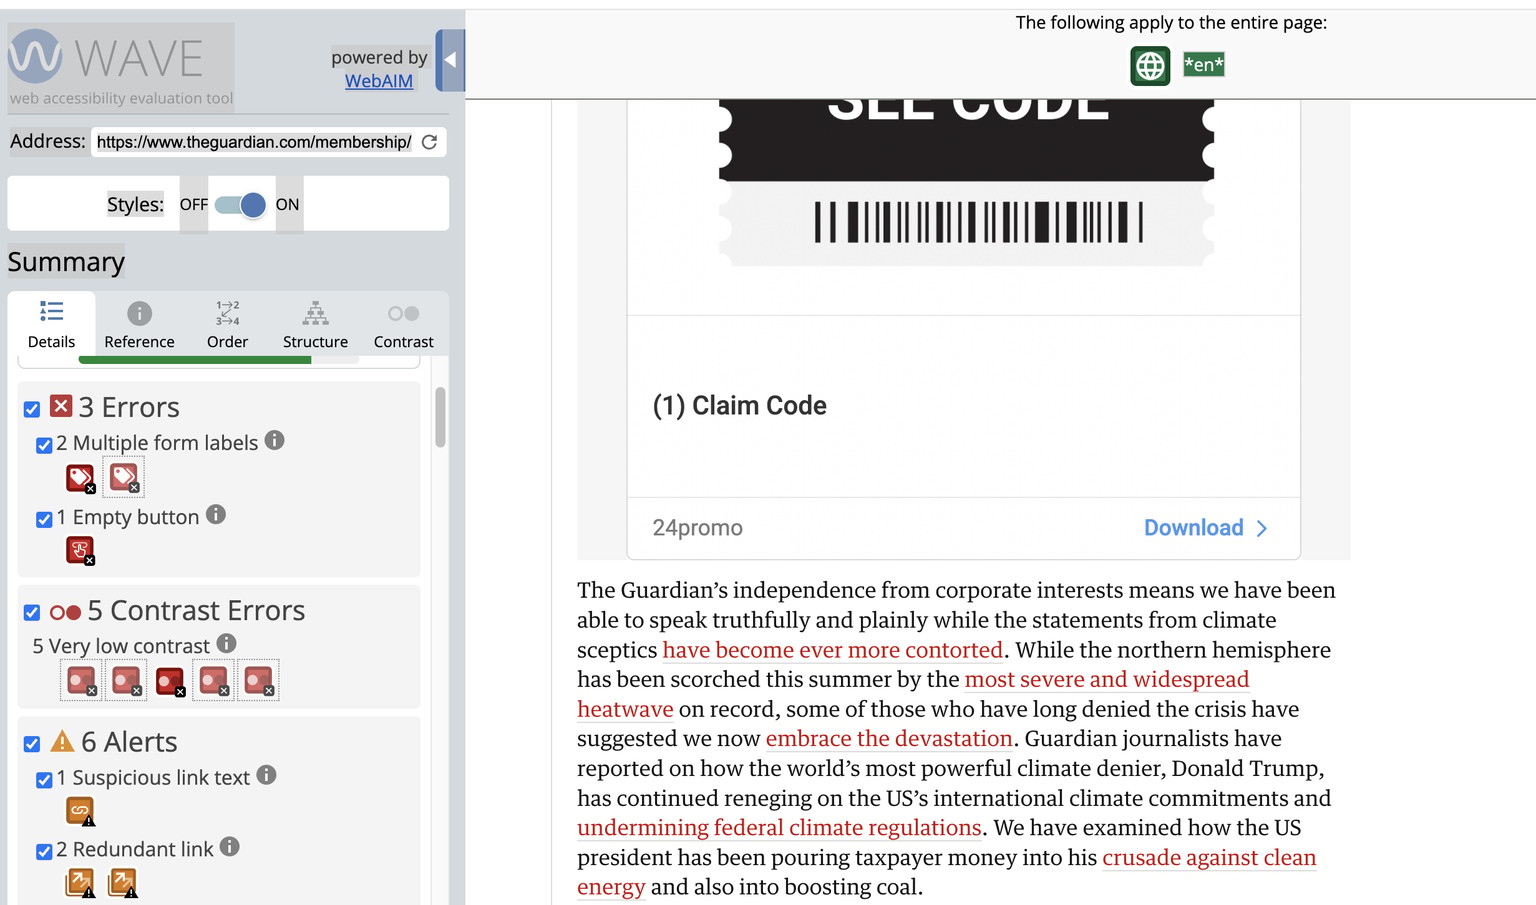Click the OFF label of Styles

click(x=194, y=205)
